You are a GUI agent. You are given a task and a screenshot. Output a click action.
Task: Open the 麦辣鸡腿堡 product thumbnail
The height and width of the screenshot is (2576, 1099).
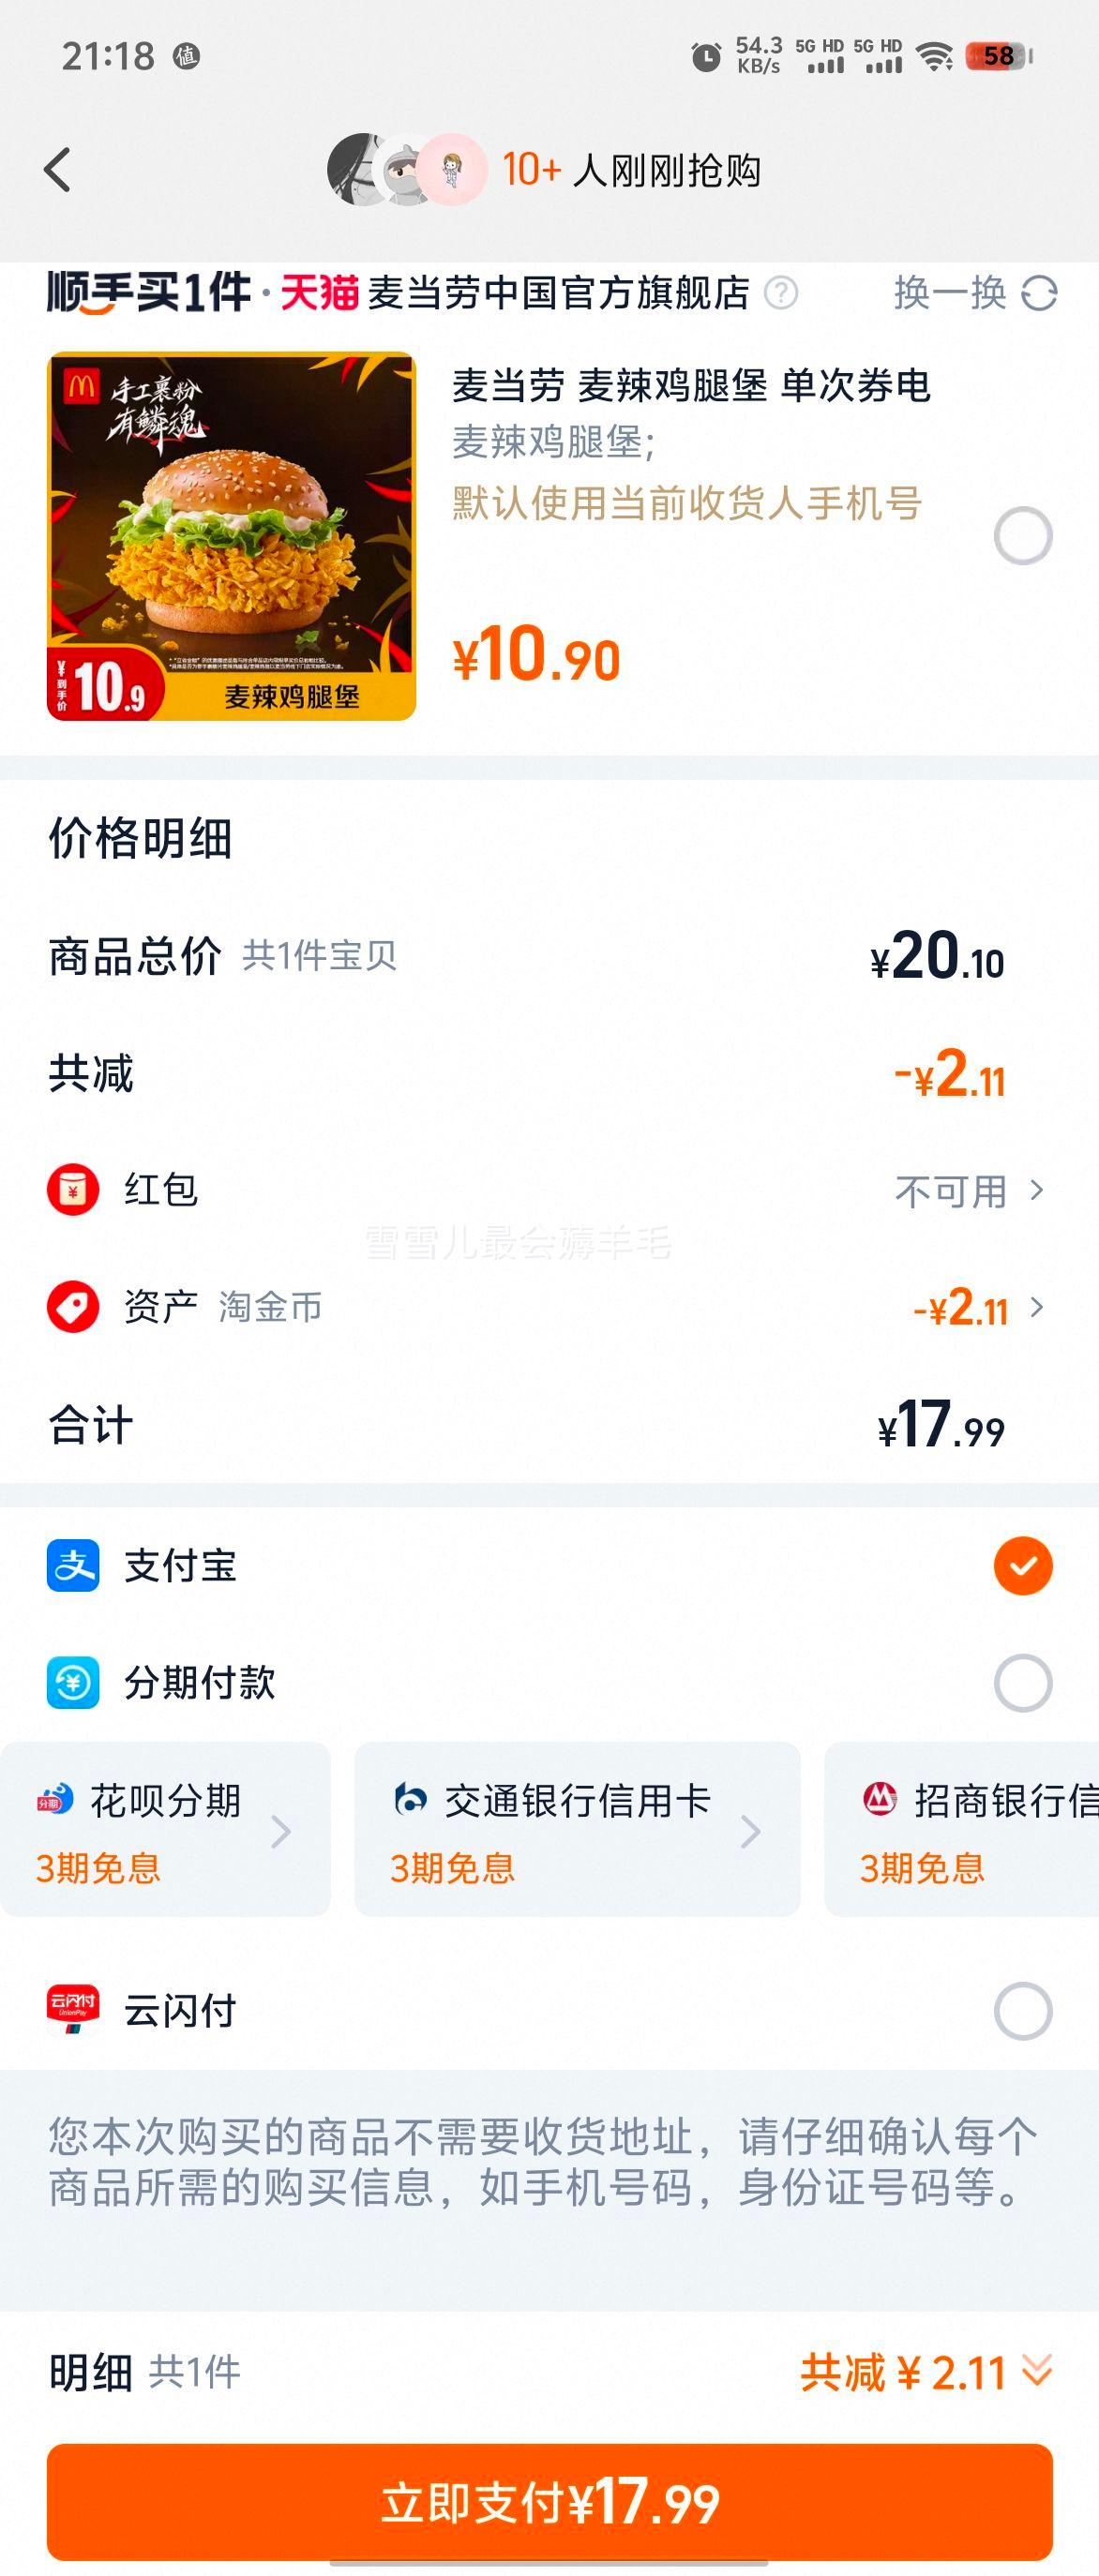tap(231, 536)
